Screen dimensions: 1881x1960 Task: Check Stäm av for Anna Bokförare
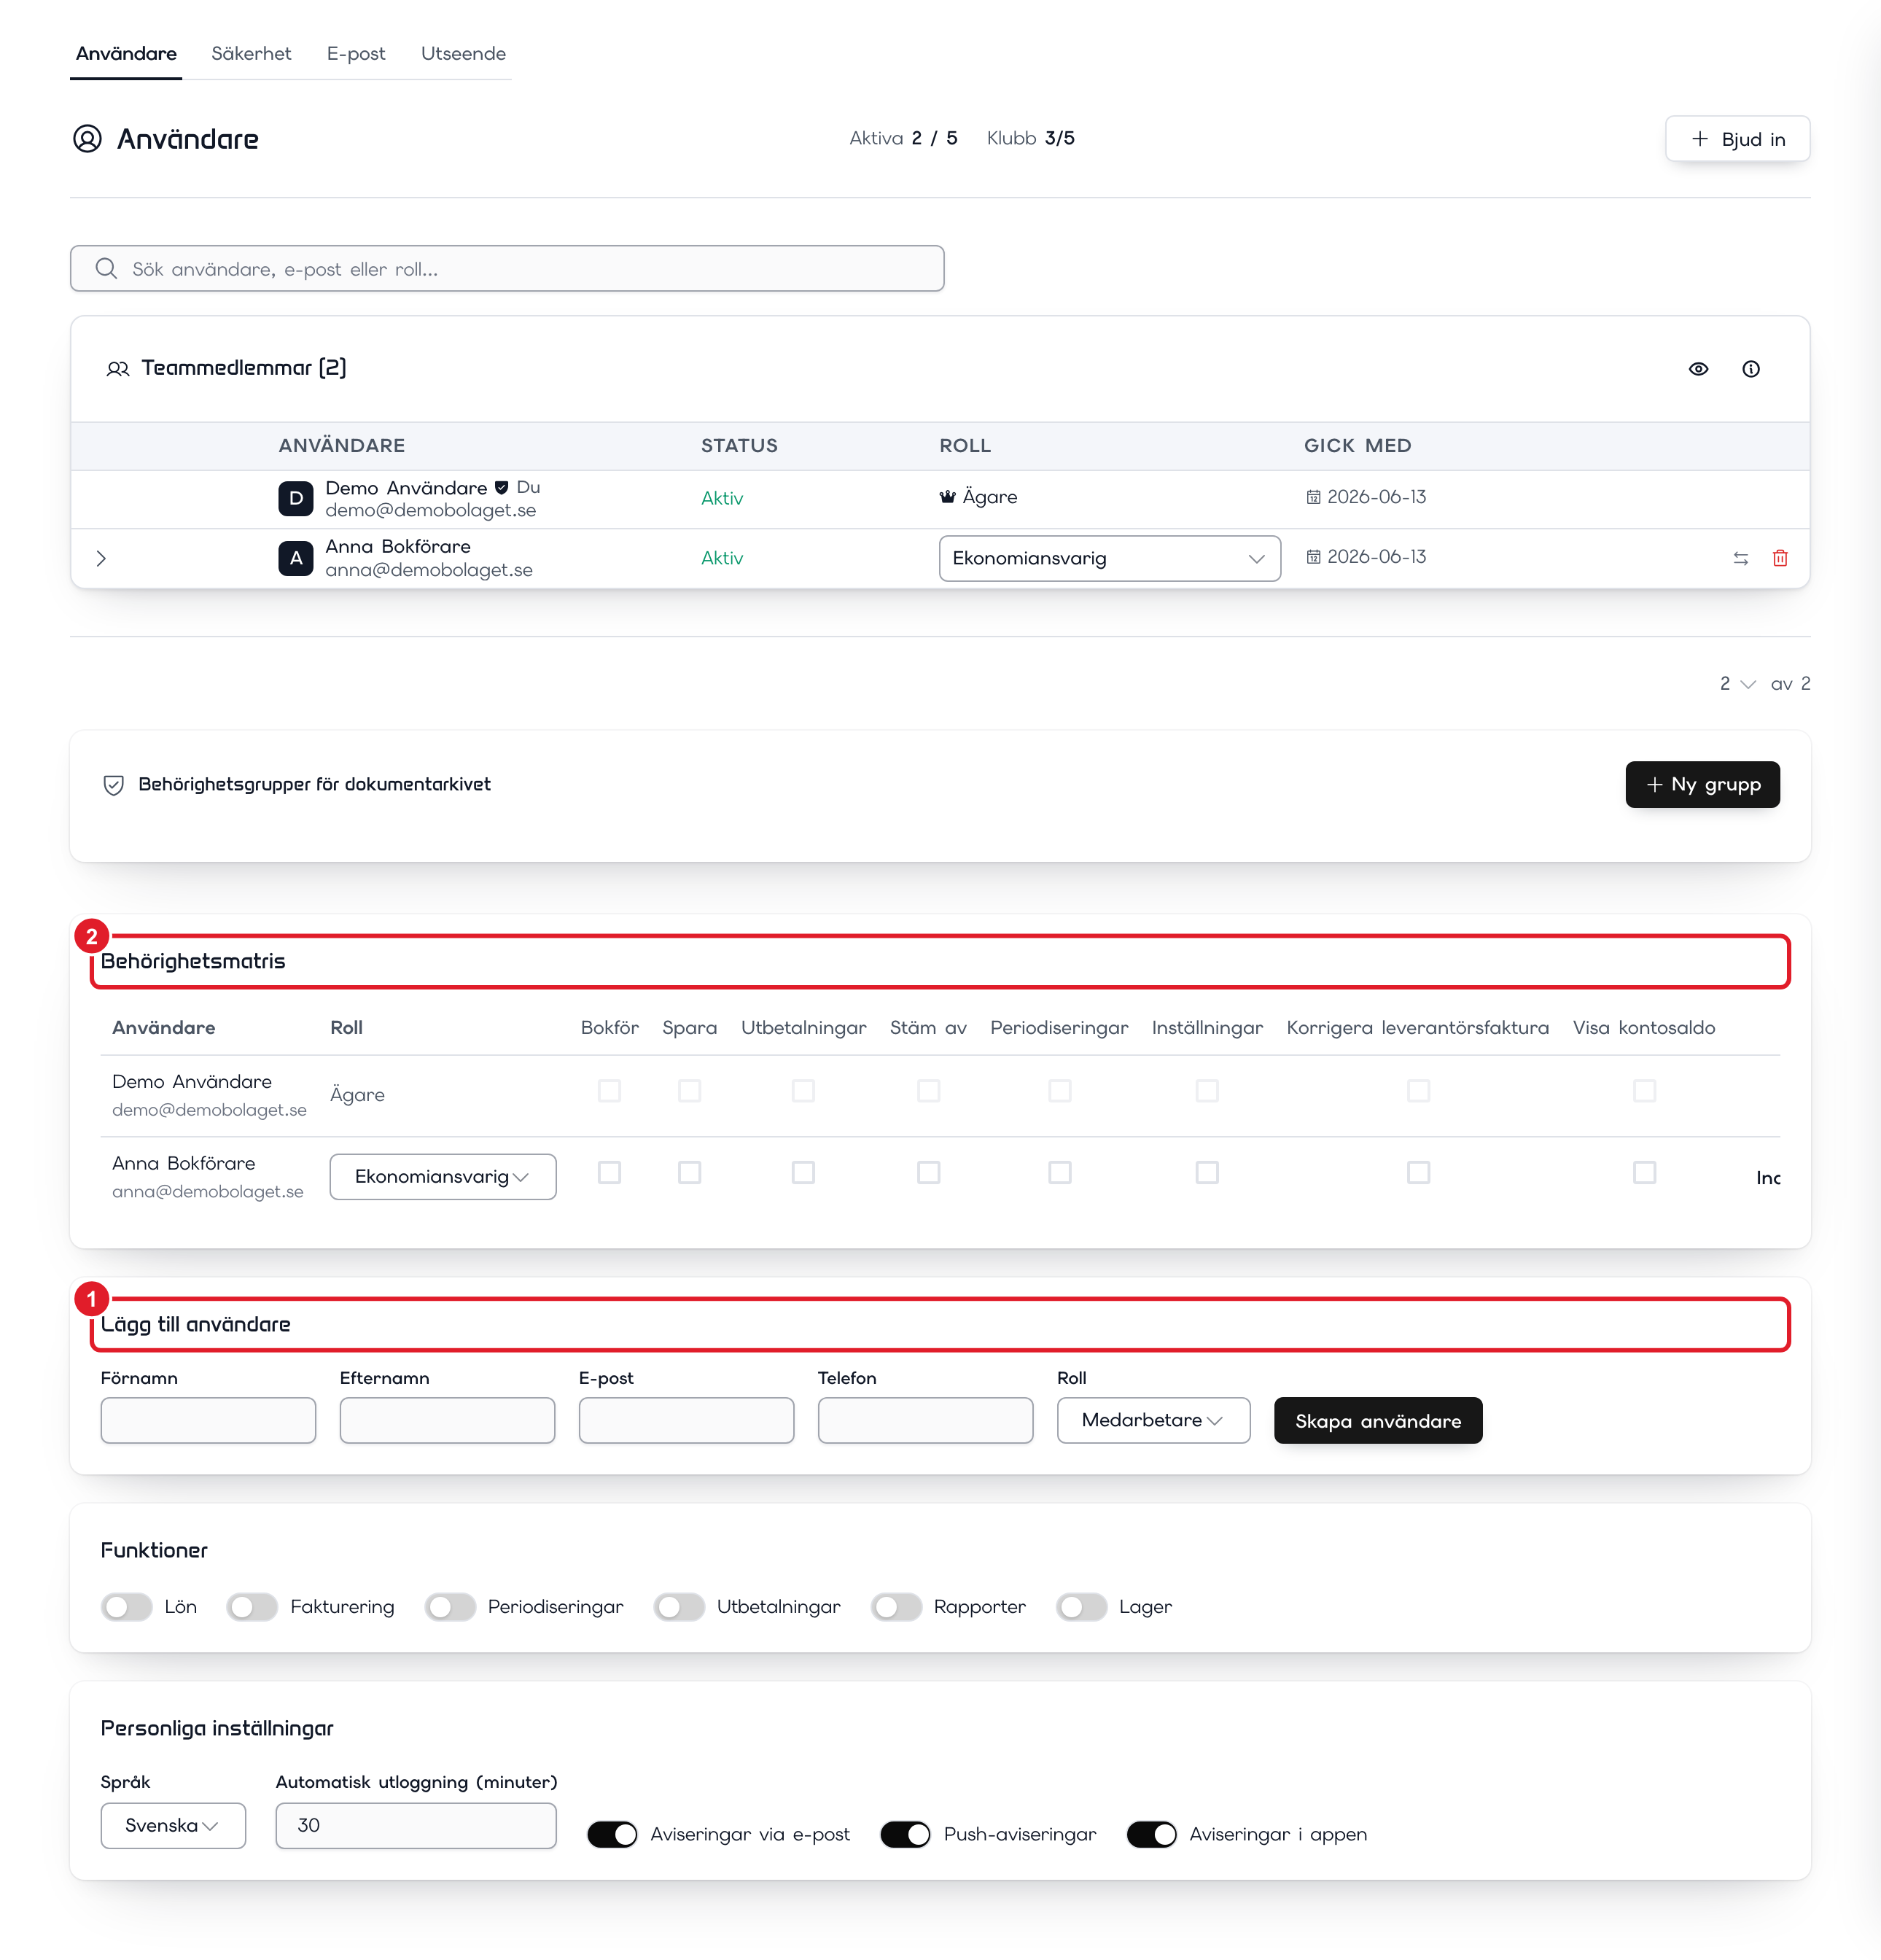[928, 1172]
